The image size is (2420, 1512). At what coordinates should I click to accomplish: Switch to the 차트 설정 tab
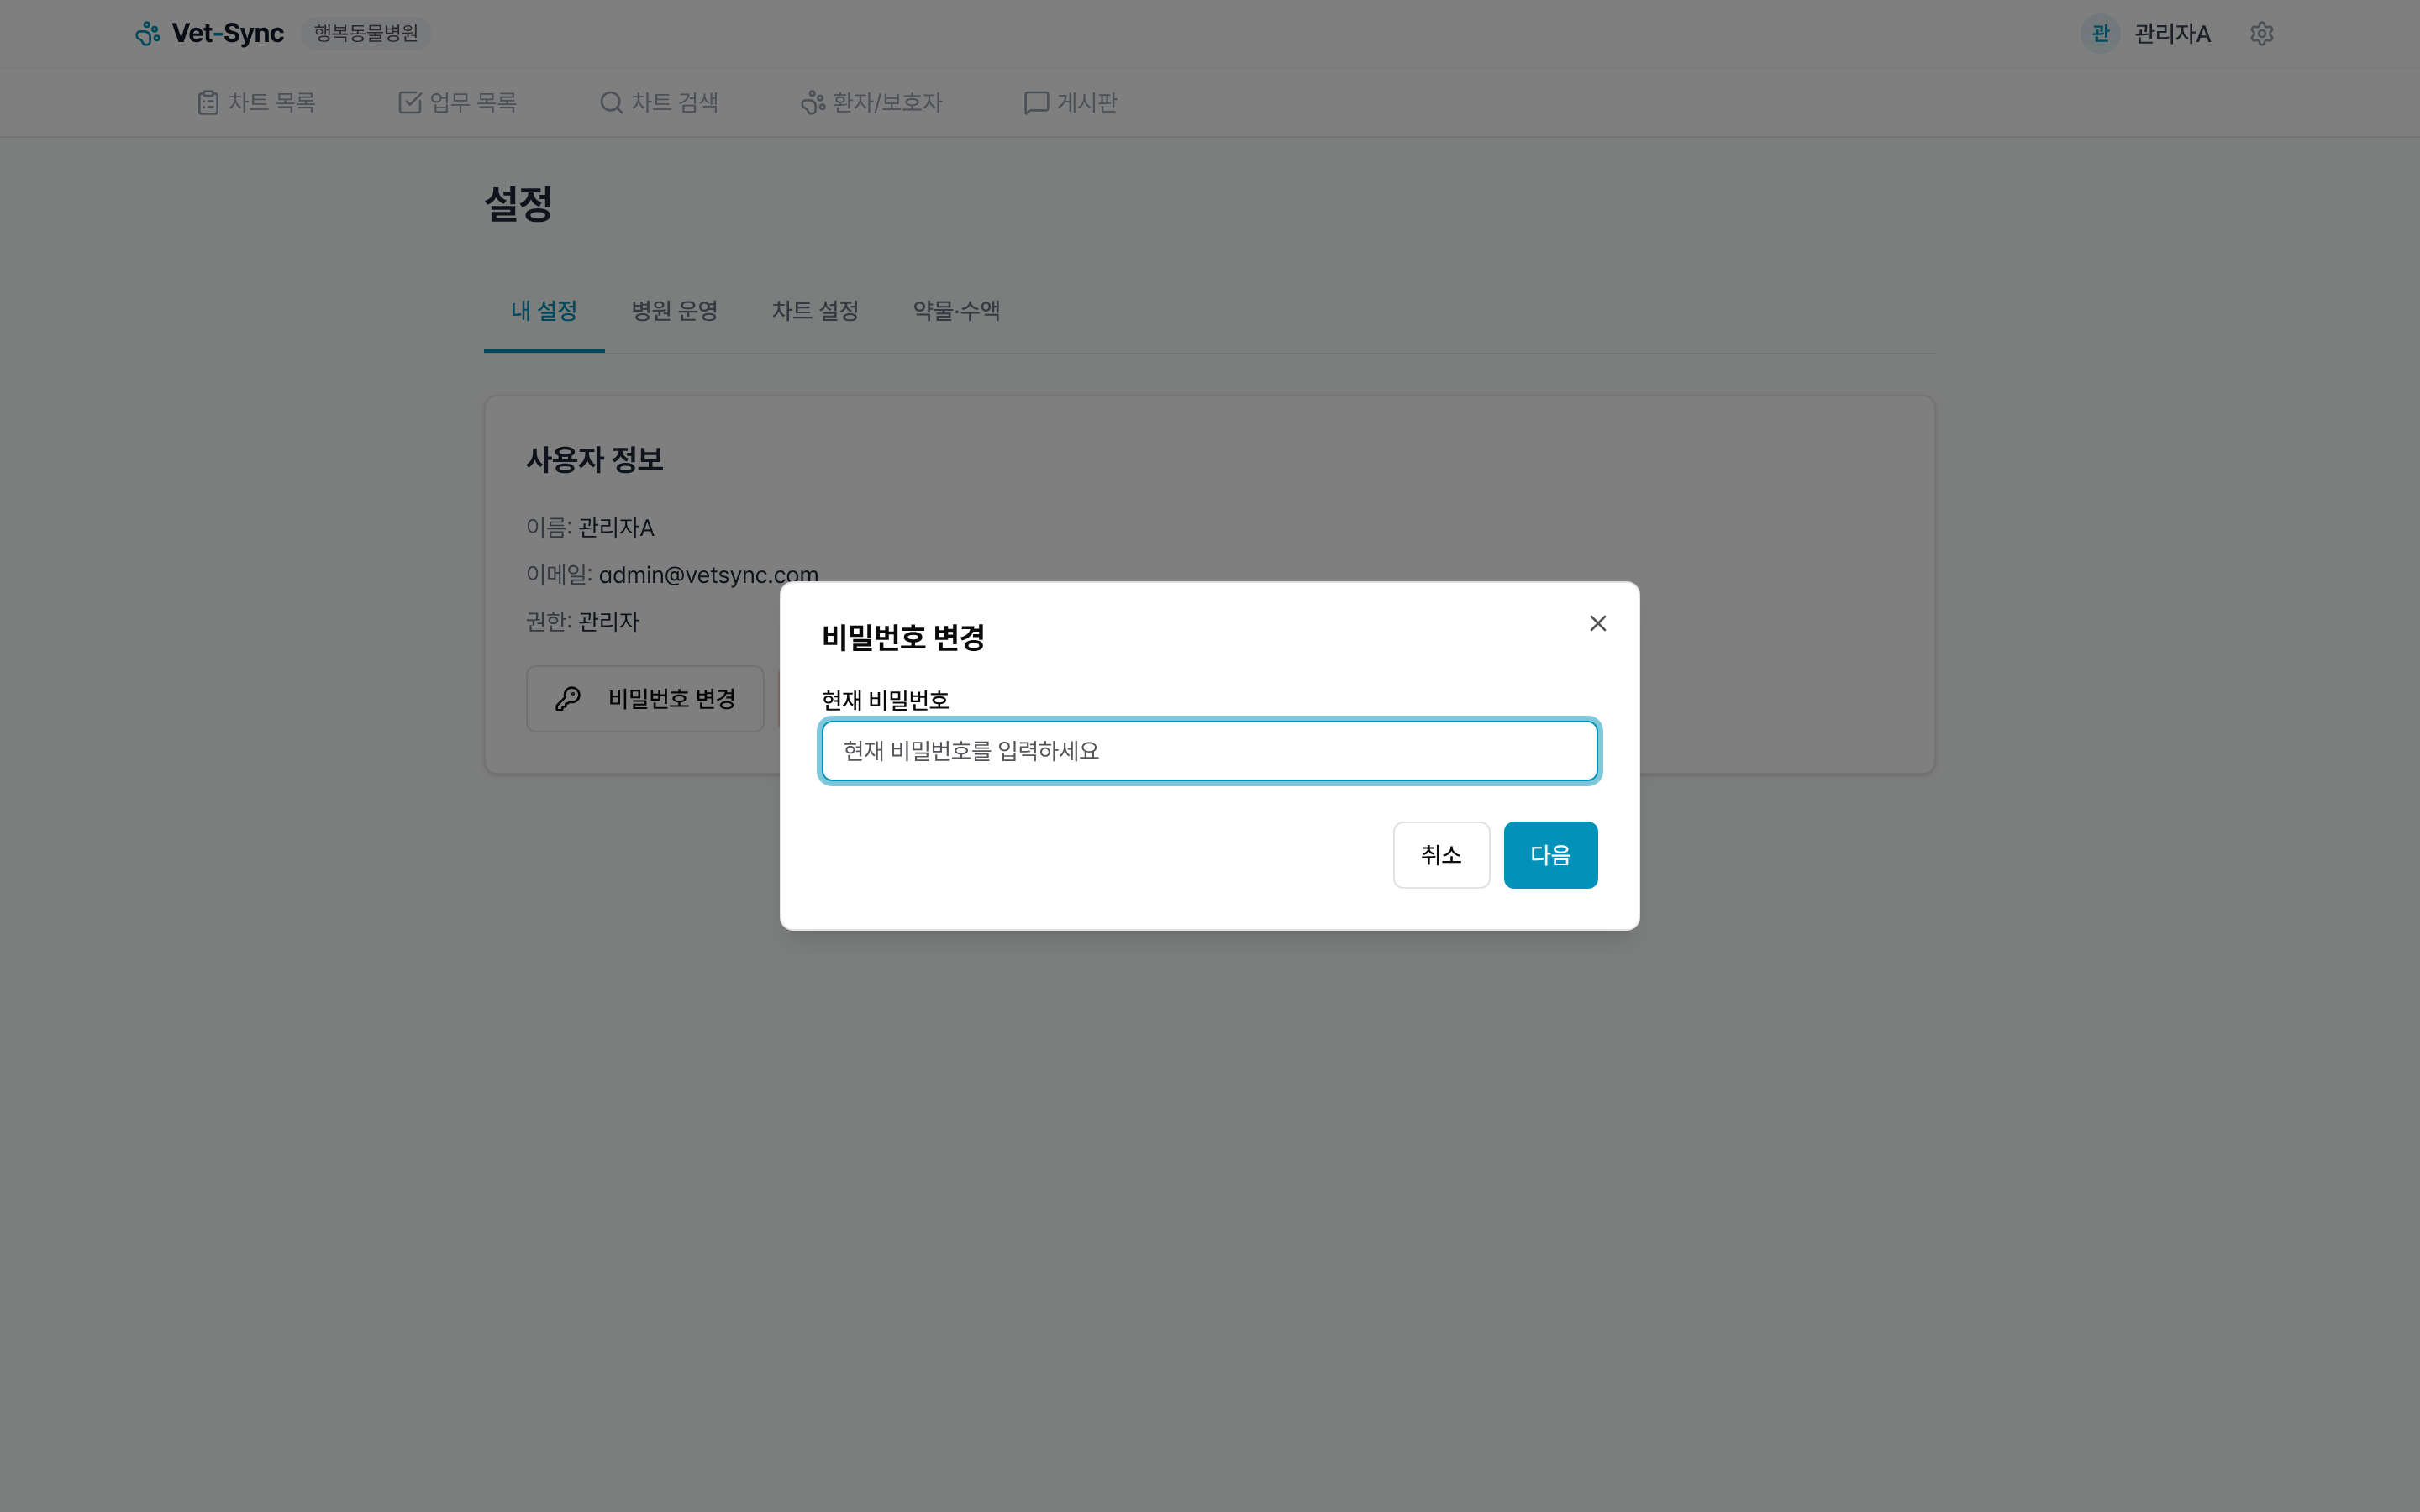click(814, 311)
